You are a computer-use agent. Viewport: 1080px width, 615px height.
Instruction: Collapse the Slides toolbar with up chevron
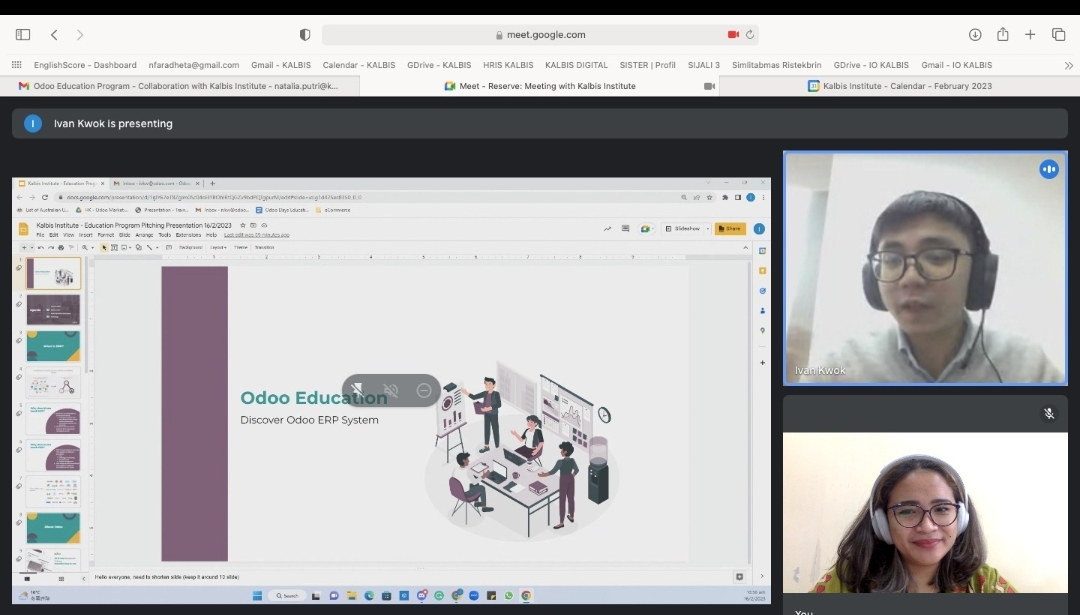[745, 247]
